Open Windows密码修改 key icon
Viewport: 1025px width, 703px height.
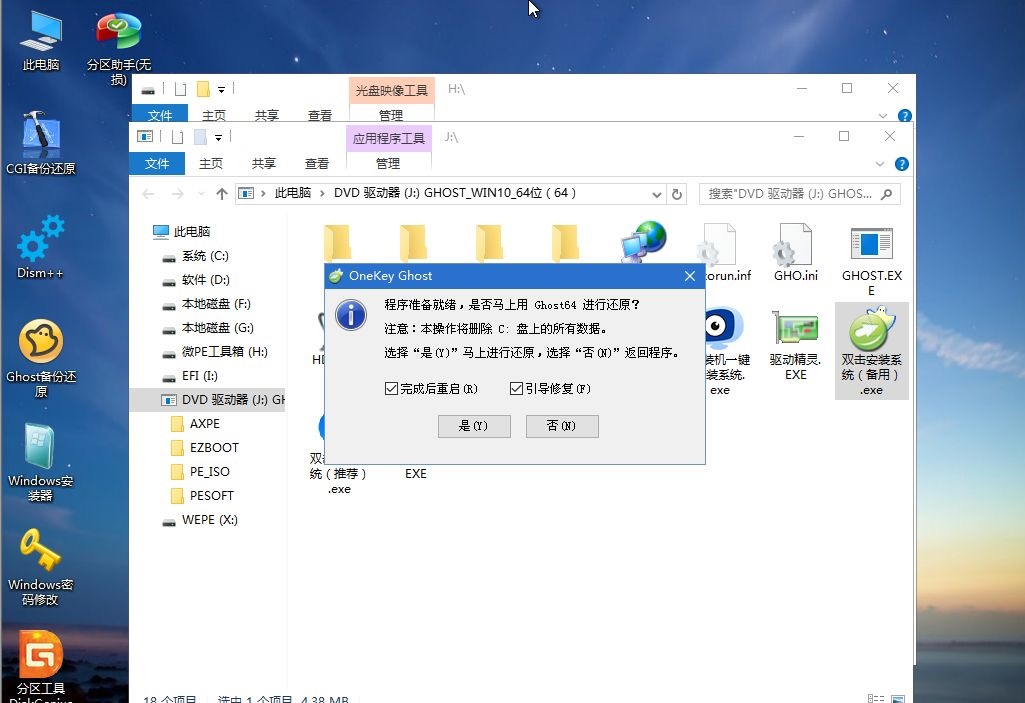(x=41, y=566)
